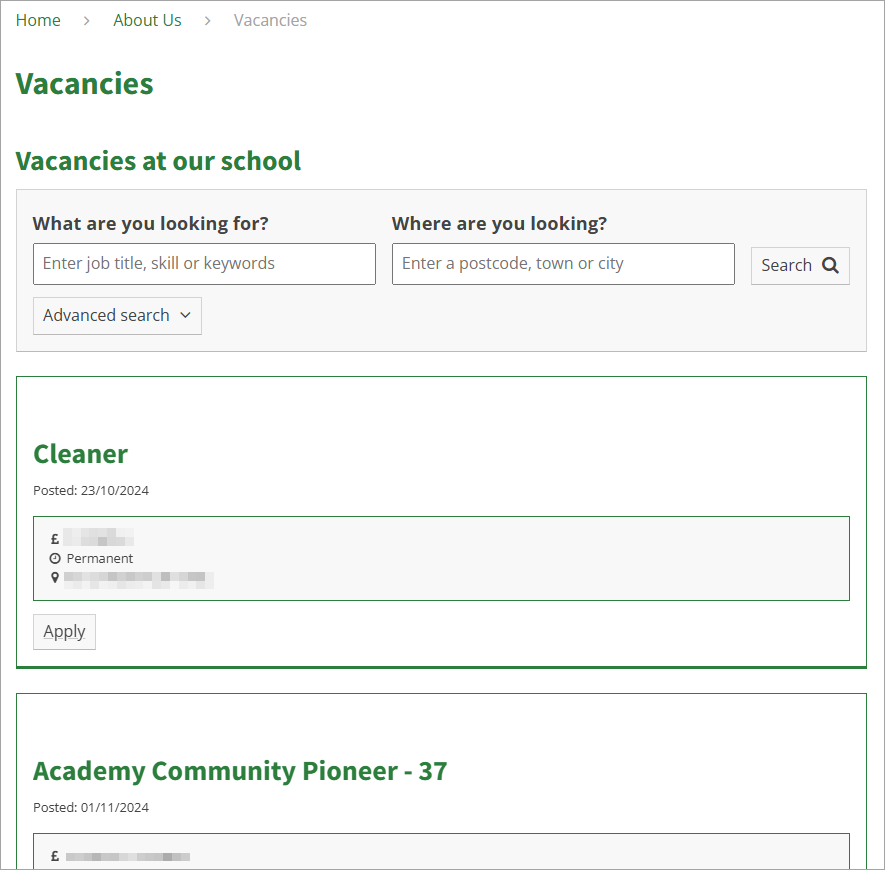The image size is (885, 870).
Task: Select the Vacancies breadcrumb item
Action: pos(270,21)
